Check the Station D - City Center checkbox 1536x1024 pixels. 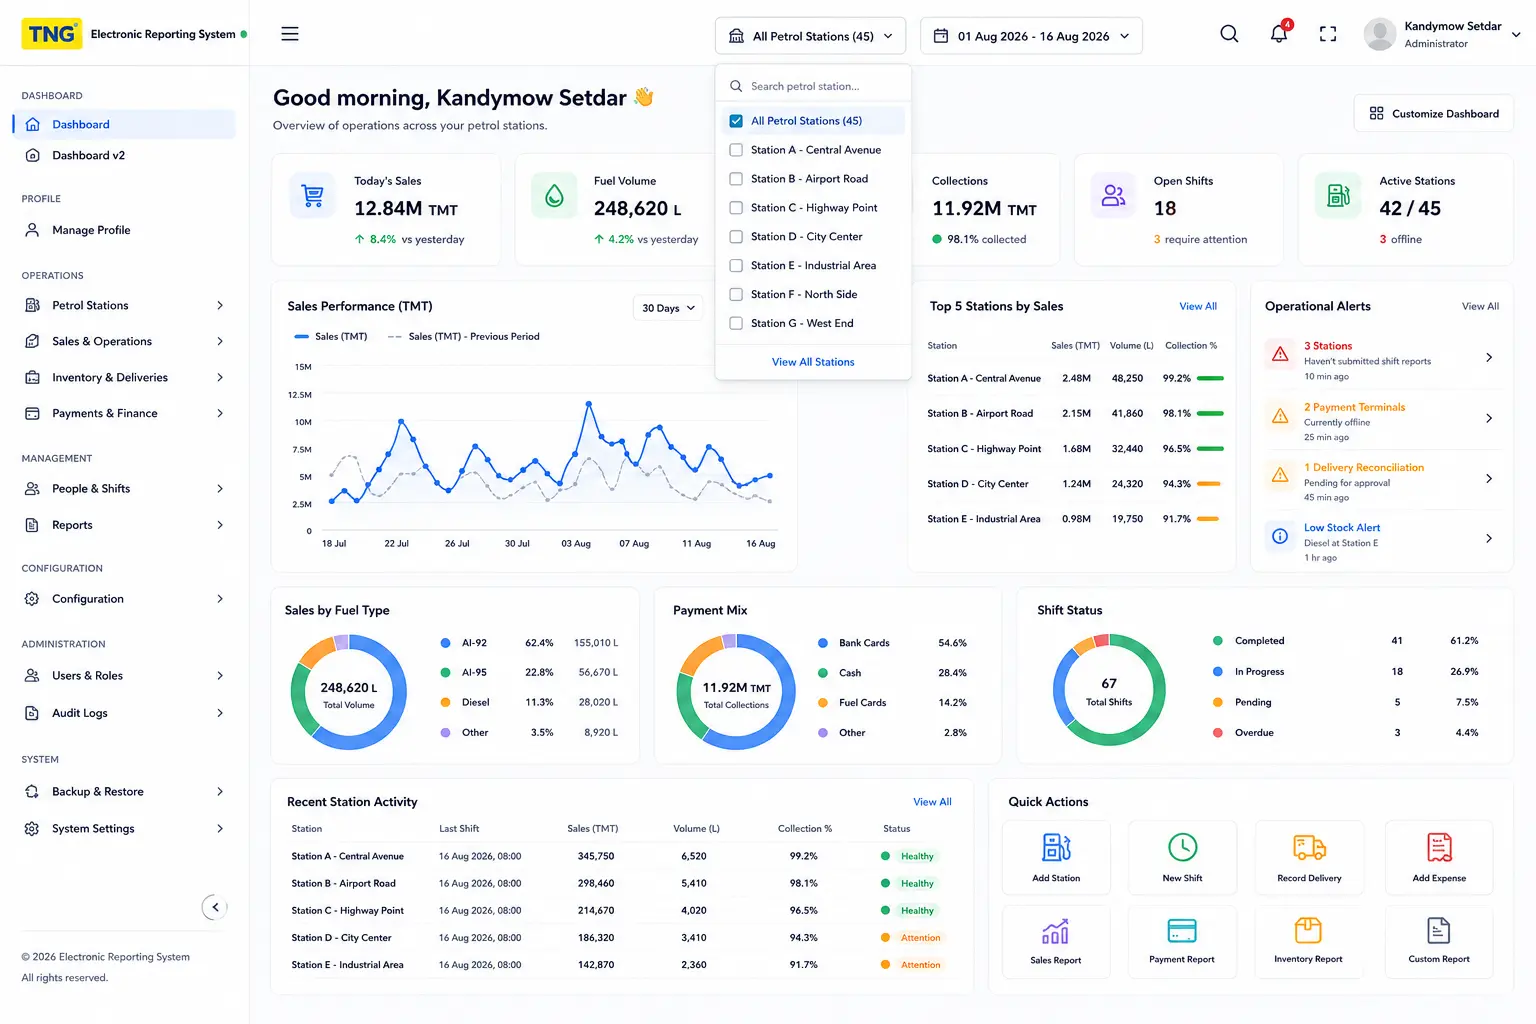click(736, 237)
